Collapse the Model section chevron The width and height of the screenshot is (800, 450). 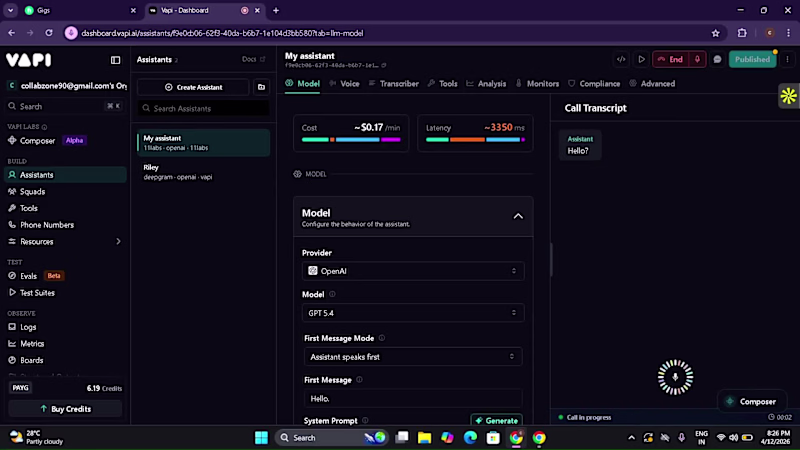pyautogui.click(x=518, y=216)
